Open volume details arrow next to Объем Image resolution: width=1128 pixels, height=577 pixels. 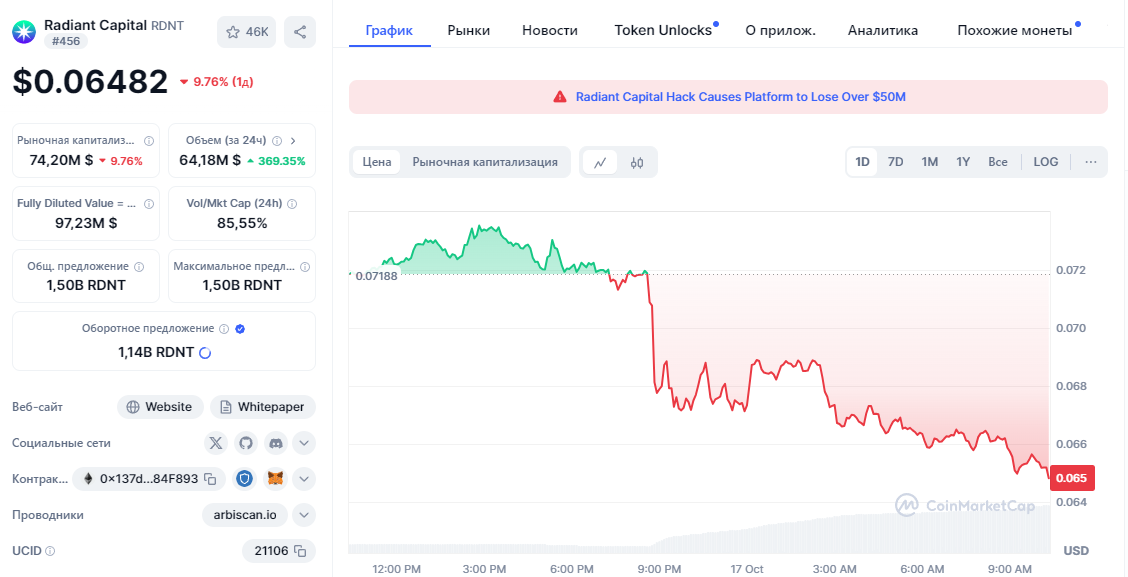(x=293, y=140)
